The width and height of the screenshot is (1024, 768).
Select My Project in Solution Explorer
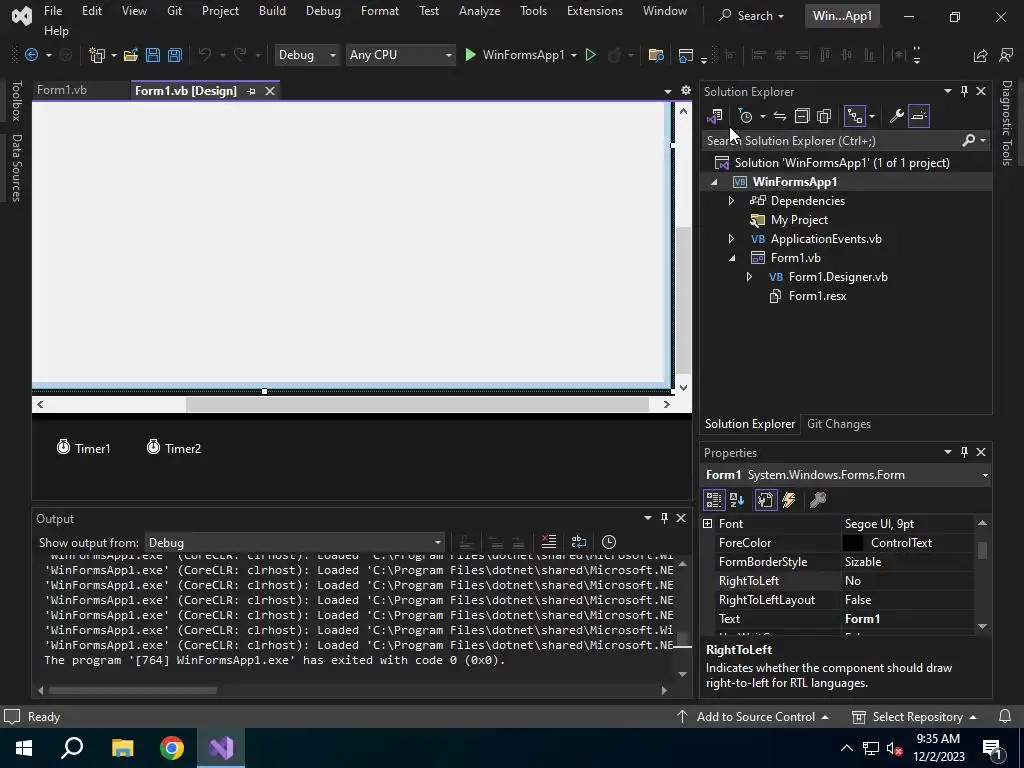(799, 219)
